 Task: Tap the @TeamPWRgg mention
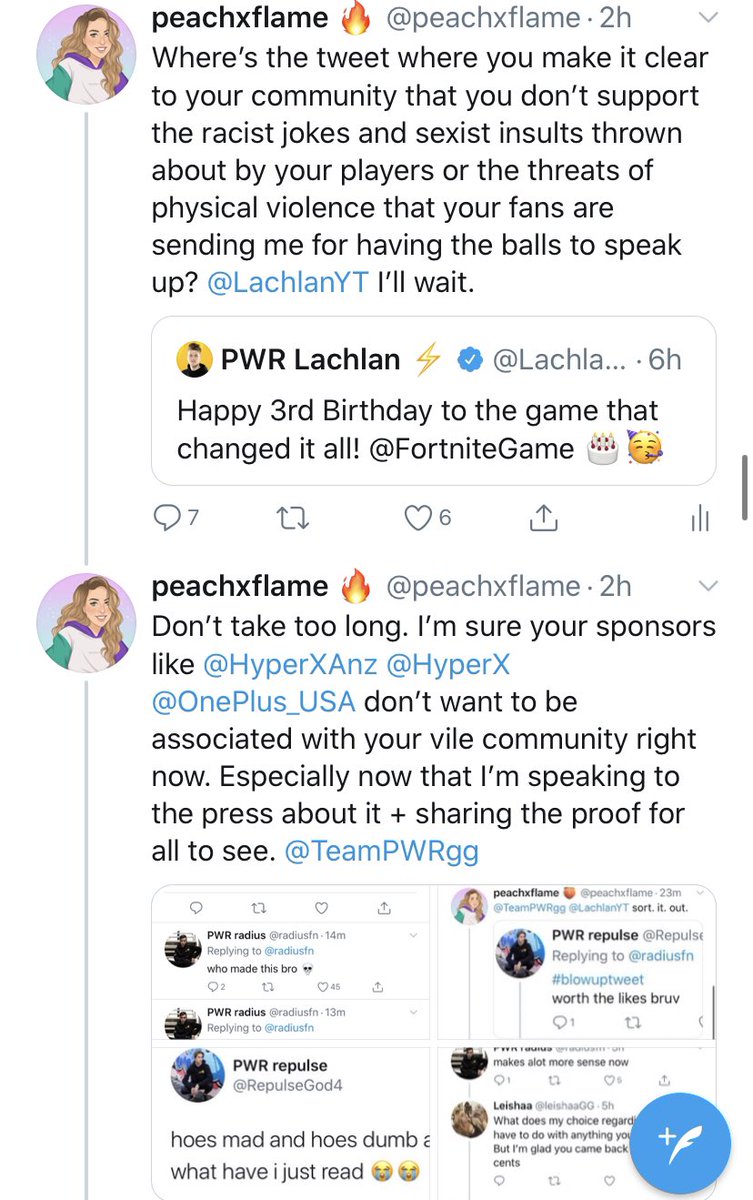pyautogui.click(x=381, y=851)
